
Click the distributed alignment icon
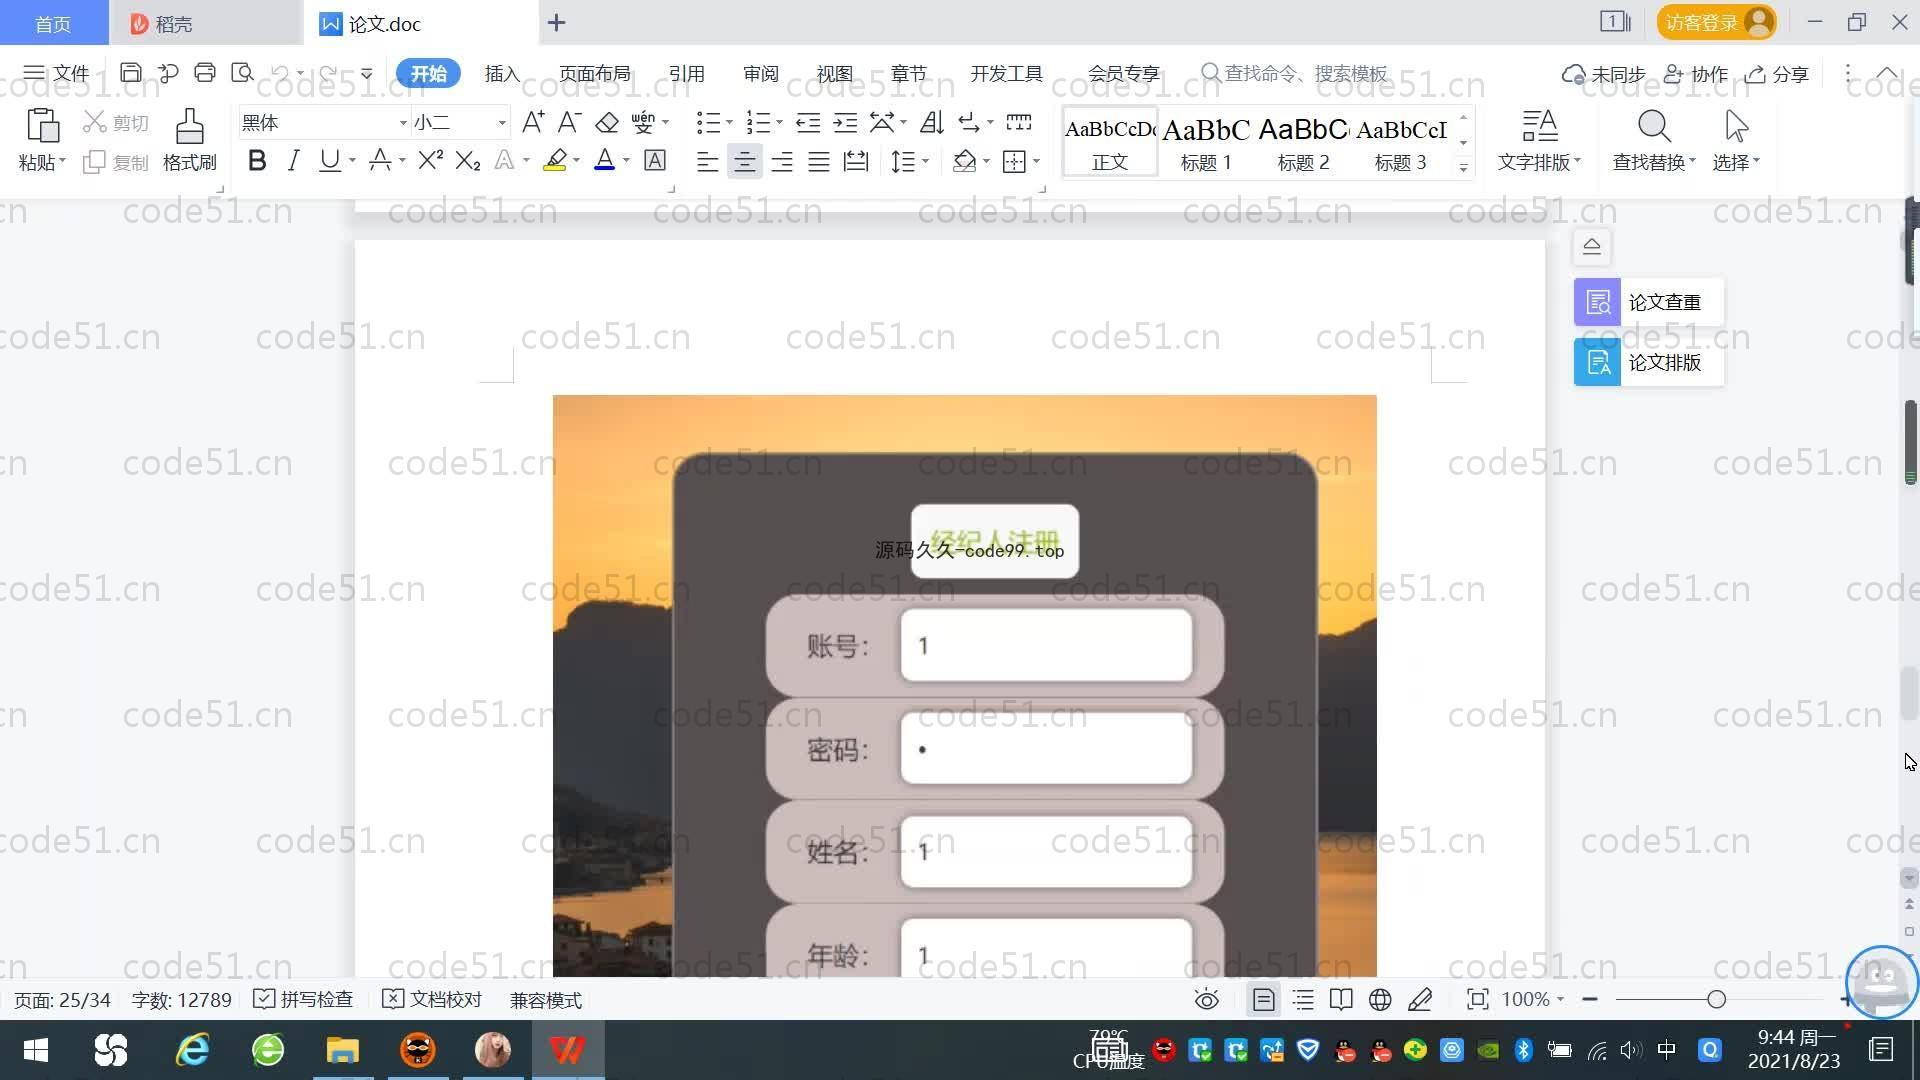click(x=856, y=161)
